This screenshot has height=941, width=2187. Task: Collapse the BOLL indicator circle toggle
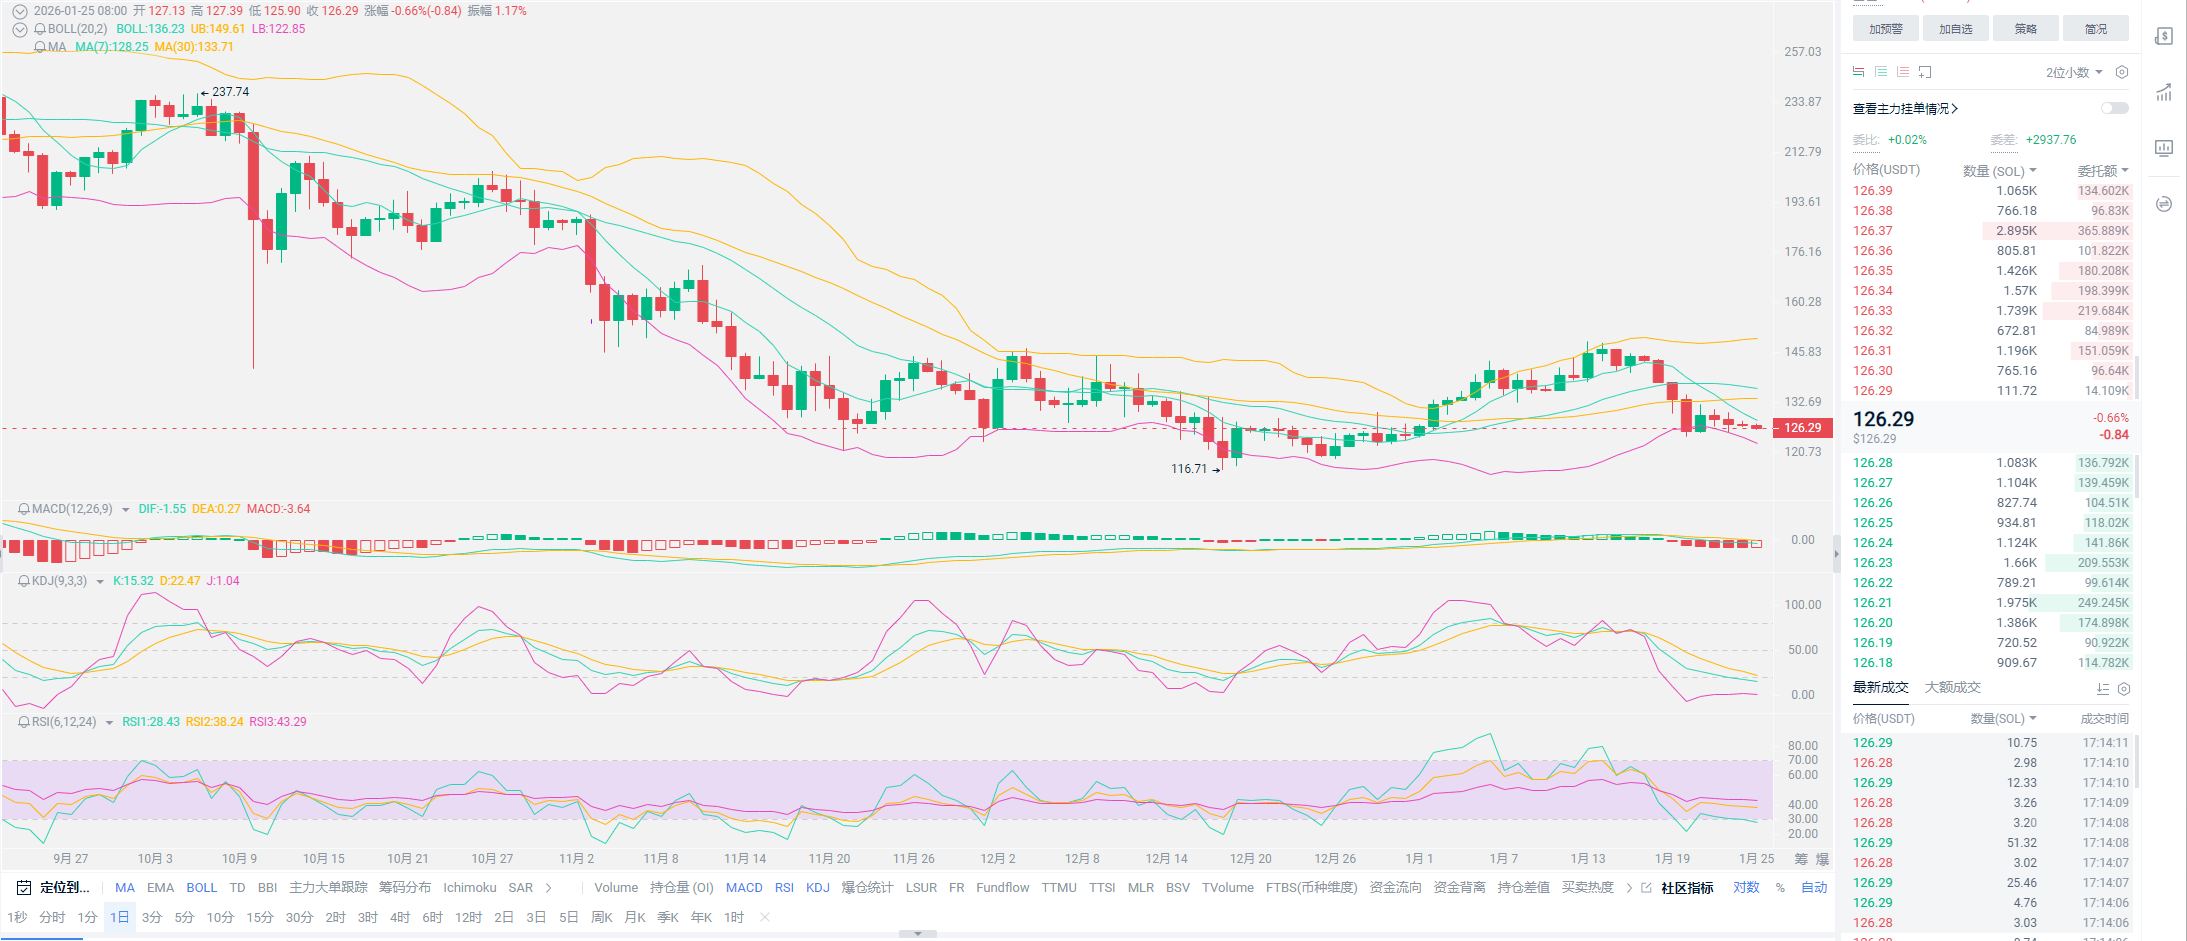click(x=19, y=29)
